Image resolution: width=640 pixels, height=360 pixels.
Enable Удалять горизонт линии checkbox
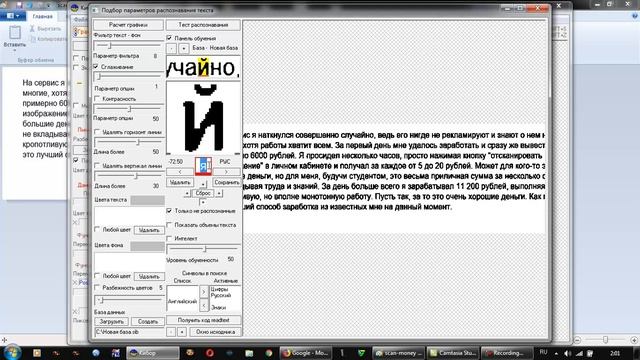[97, 132]
